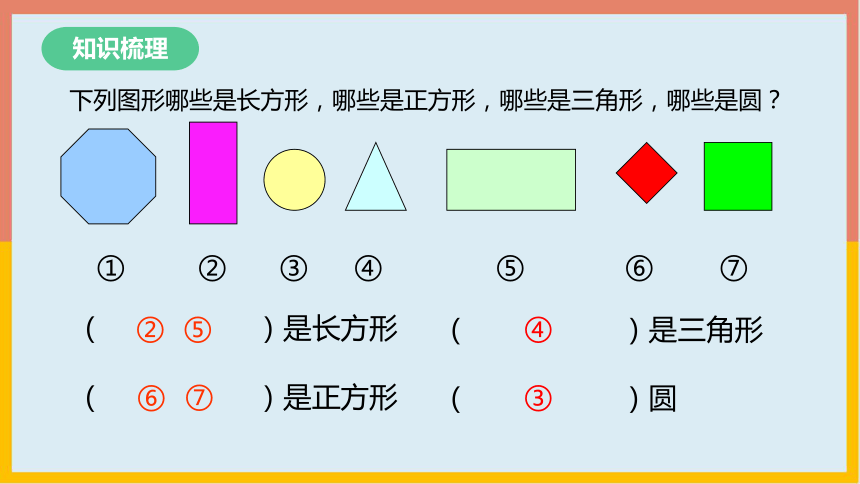Screen dimensions: 860x484
Task: Click the red ⑥ answer for 正方形
Action: tap(151, 398)
